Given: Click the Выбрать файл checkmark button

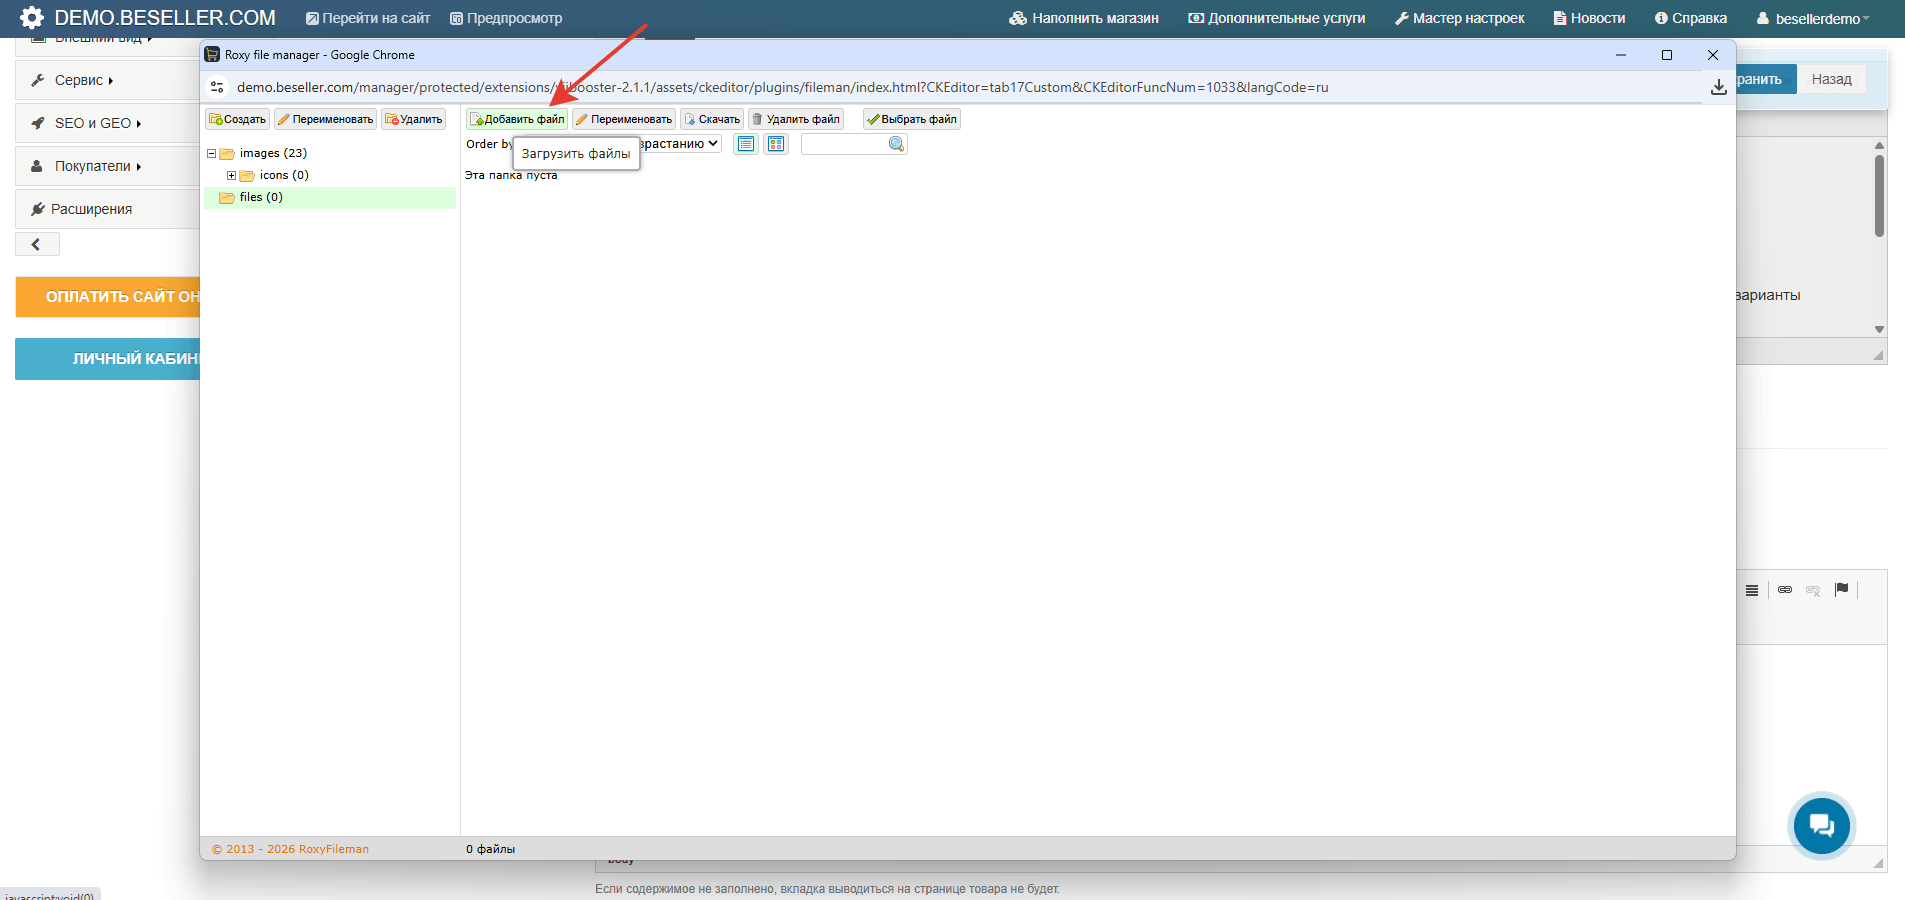Looking at the screenshot, I should point(912,119).
